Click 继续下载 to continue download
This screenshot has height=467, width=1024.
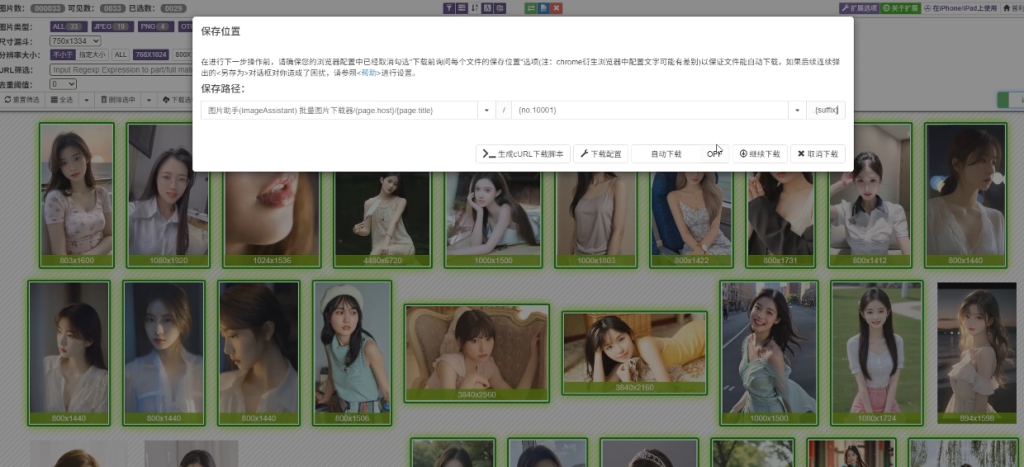[x=759, y=154]
